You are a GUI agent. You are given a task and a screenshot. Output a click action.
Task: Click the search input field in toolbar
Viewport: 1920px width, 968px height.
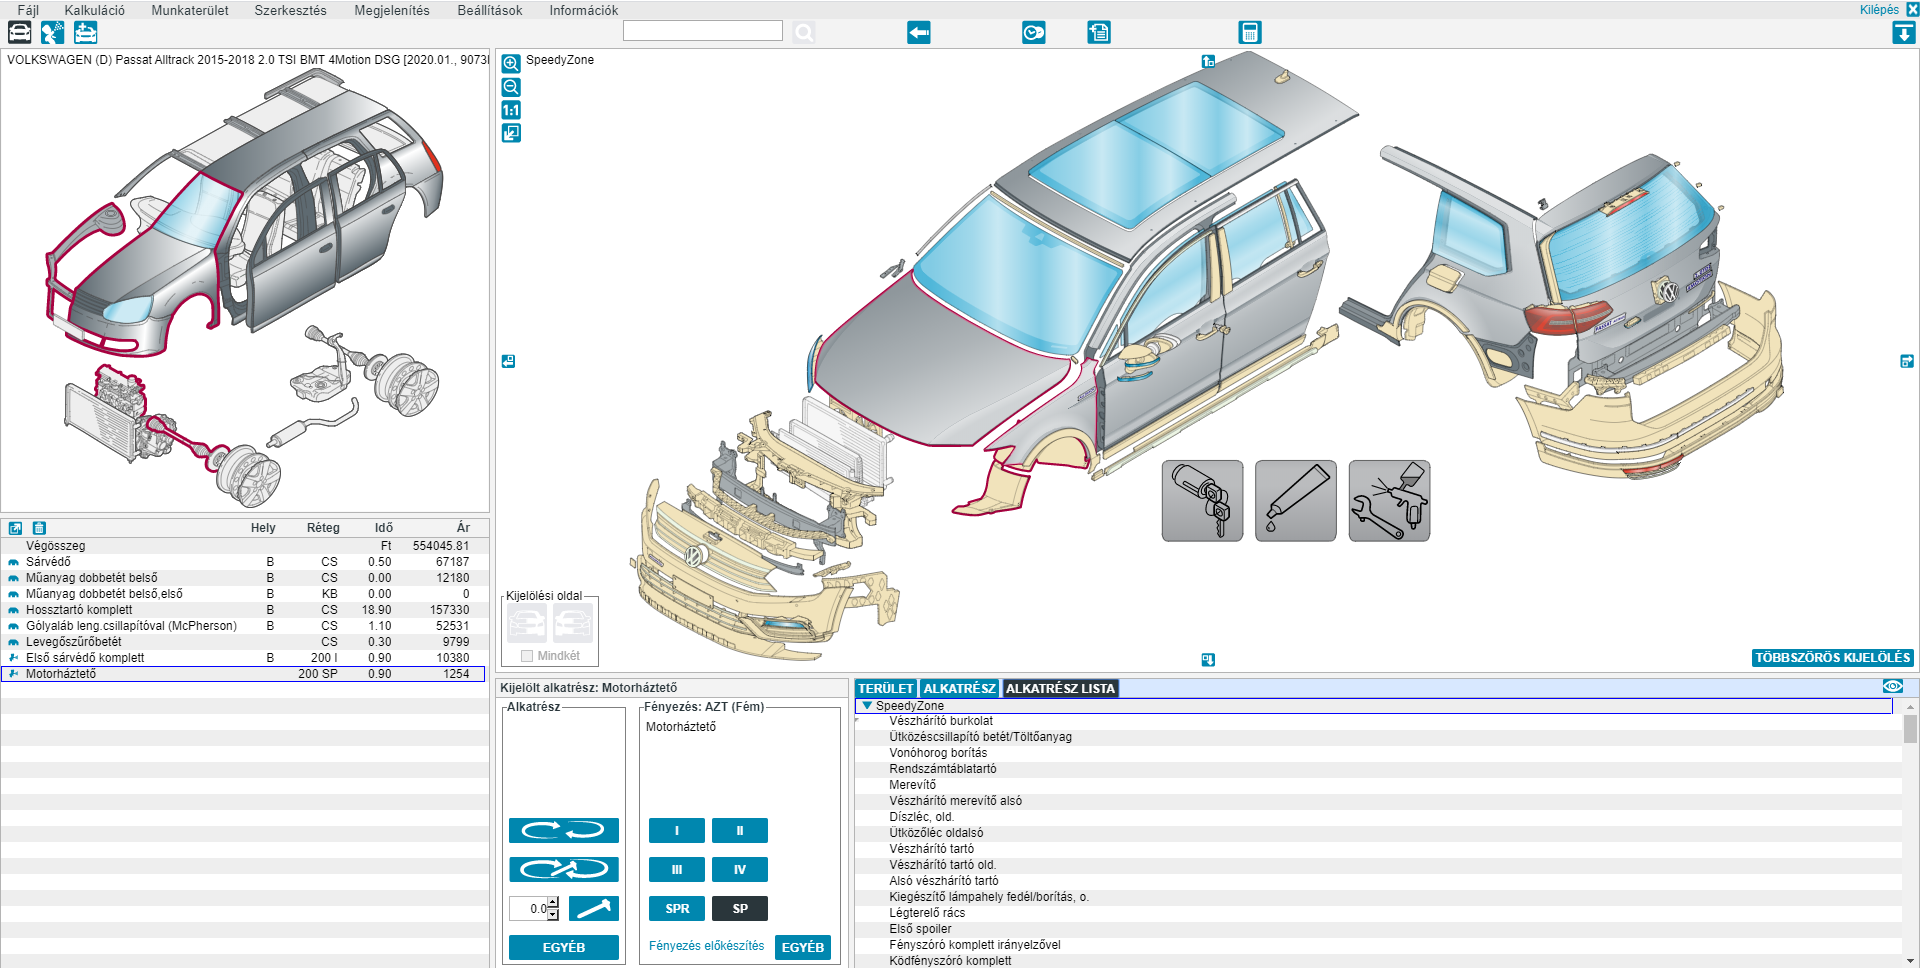click(x=702, y=31)
